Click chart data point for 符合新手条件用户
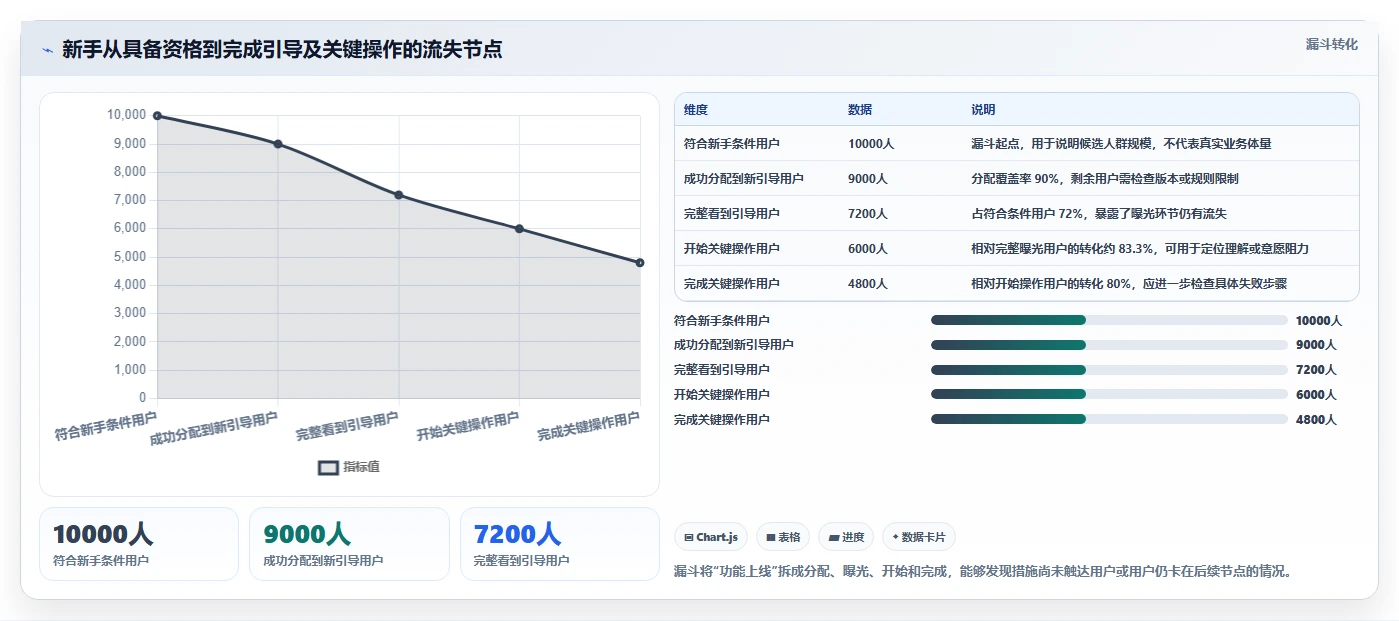This screenshot has height=621, width=1399. (157, 116)
